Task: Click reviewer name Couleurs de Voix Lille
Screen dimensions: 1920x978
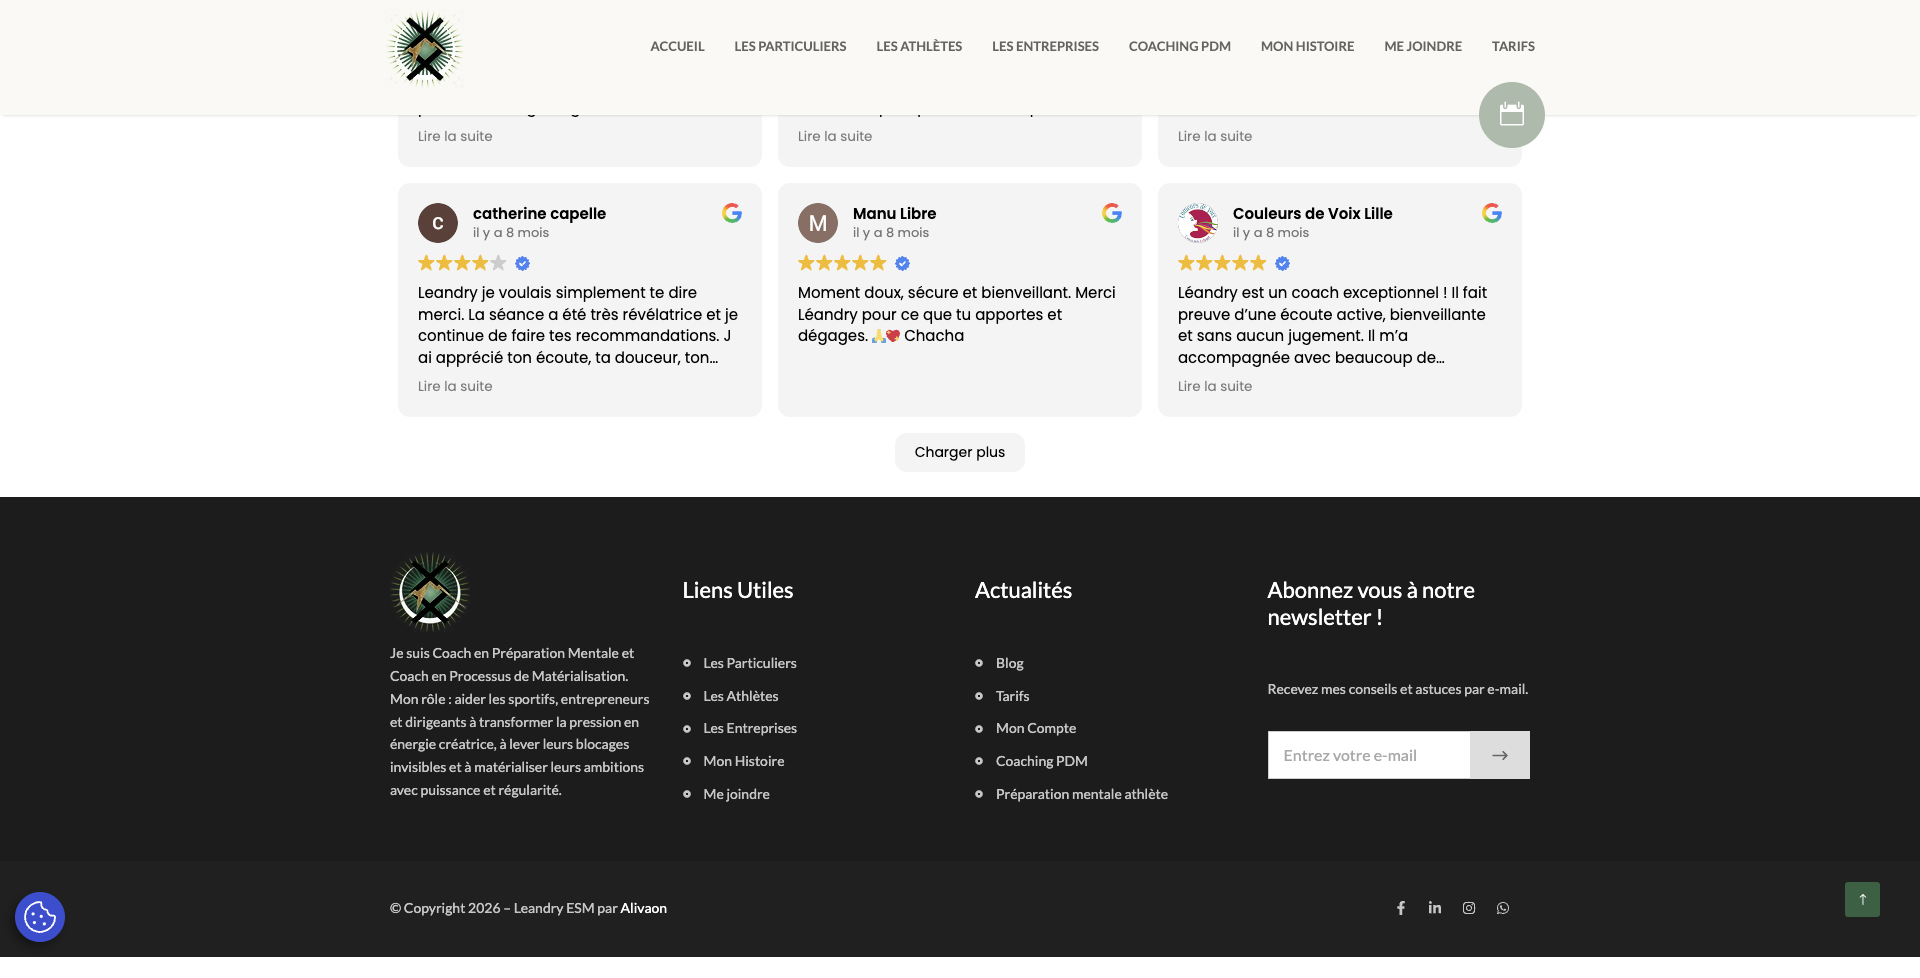Action: coord(1313,213)
